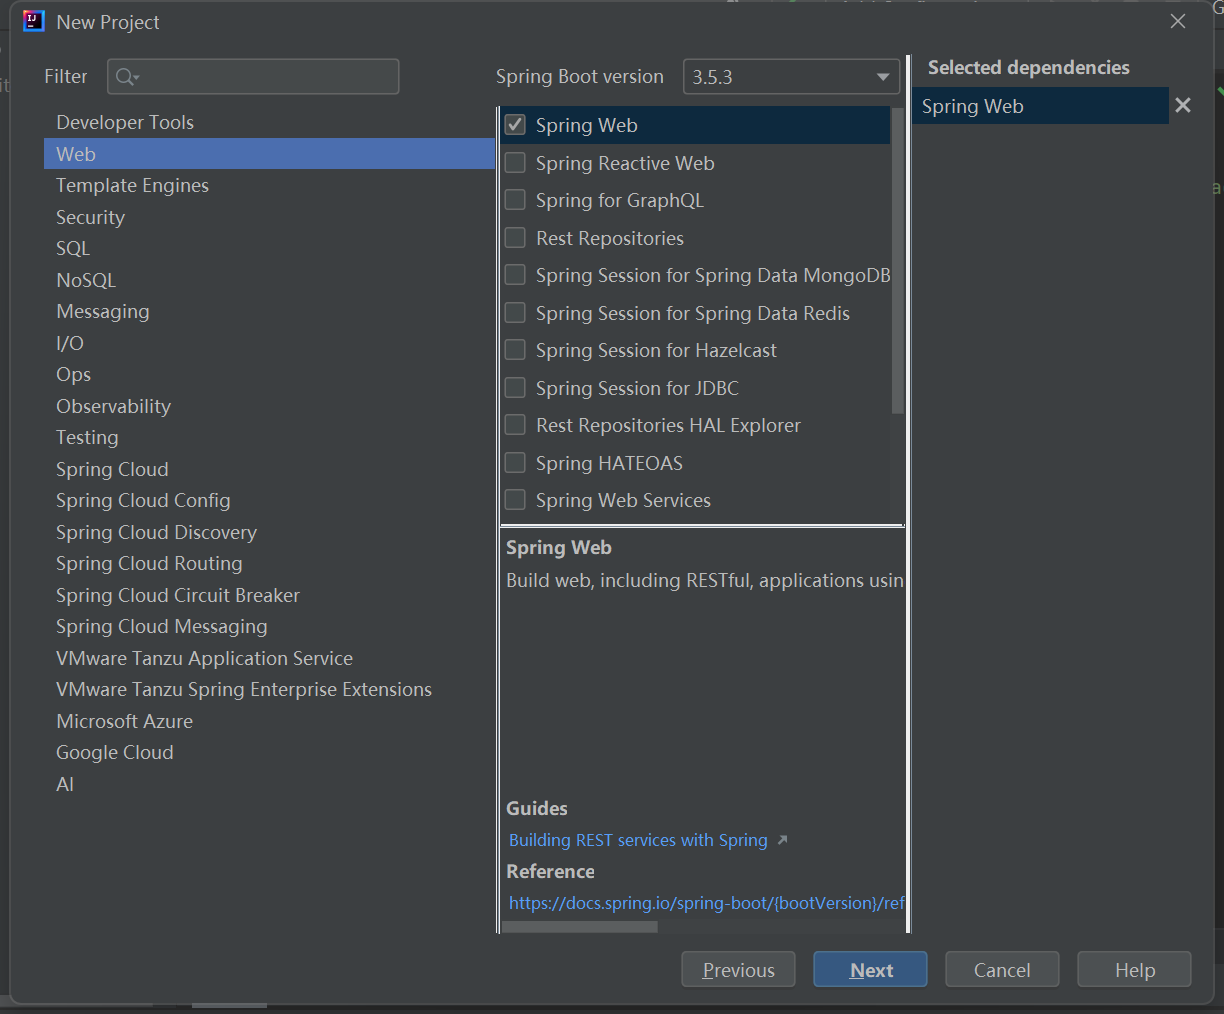Check Spring for GraphQL dependency

point(515,200)
